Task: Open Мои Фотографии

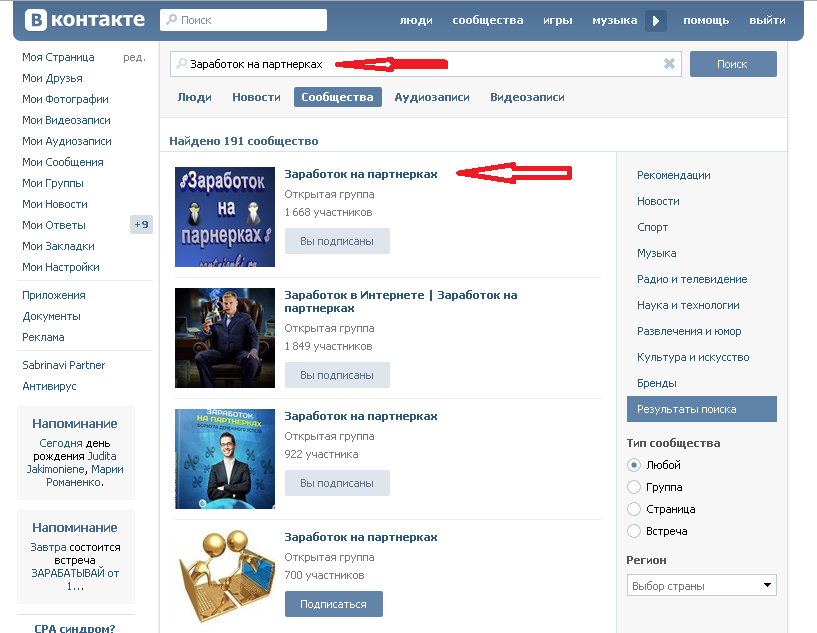Action: [65, 99]
